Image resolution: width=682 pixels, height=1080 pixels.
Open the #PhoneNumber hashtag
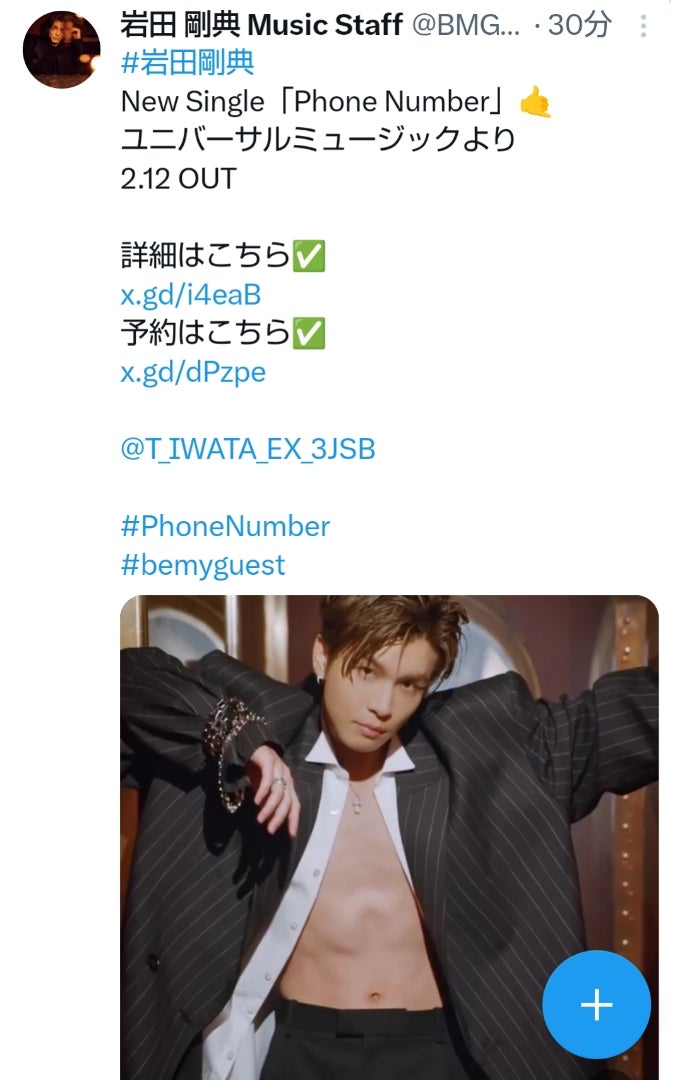tap(225, 526)
